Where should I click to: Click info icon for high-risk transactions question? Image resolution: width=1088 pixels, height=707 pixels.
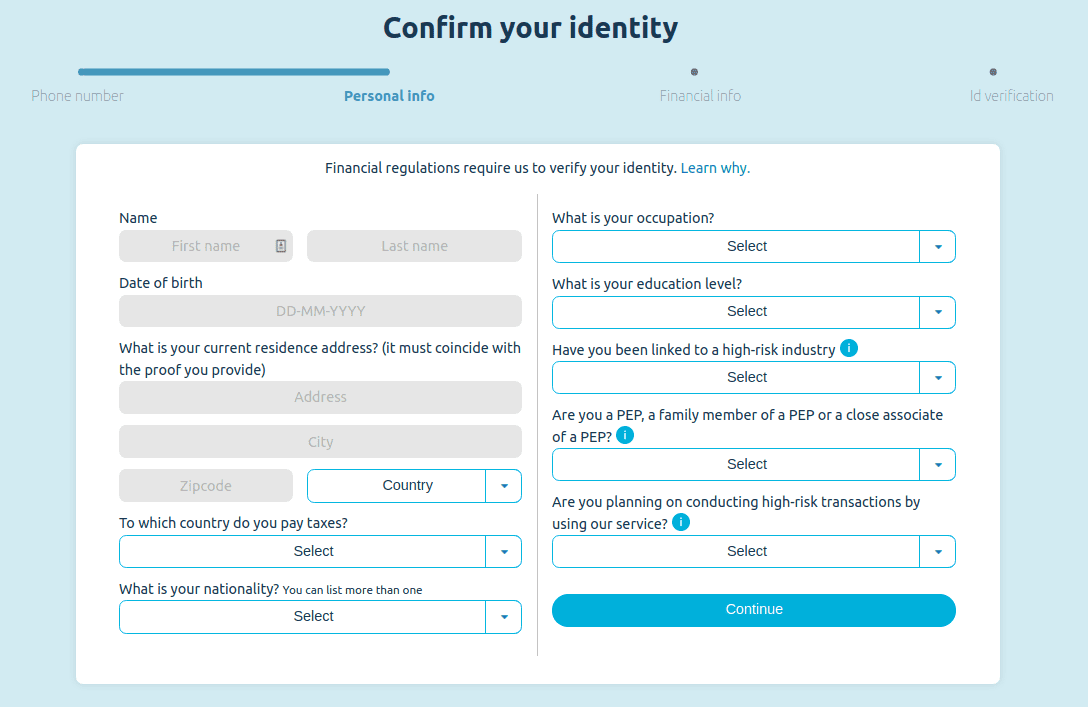(681, 522)
